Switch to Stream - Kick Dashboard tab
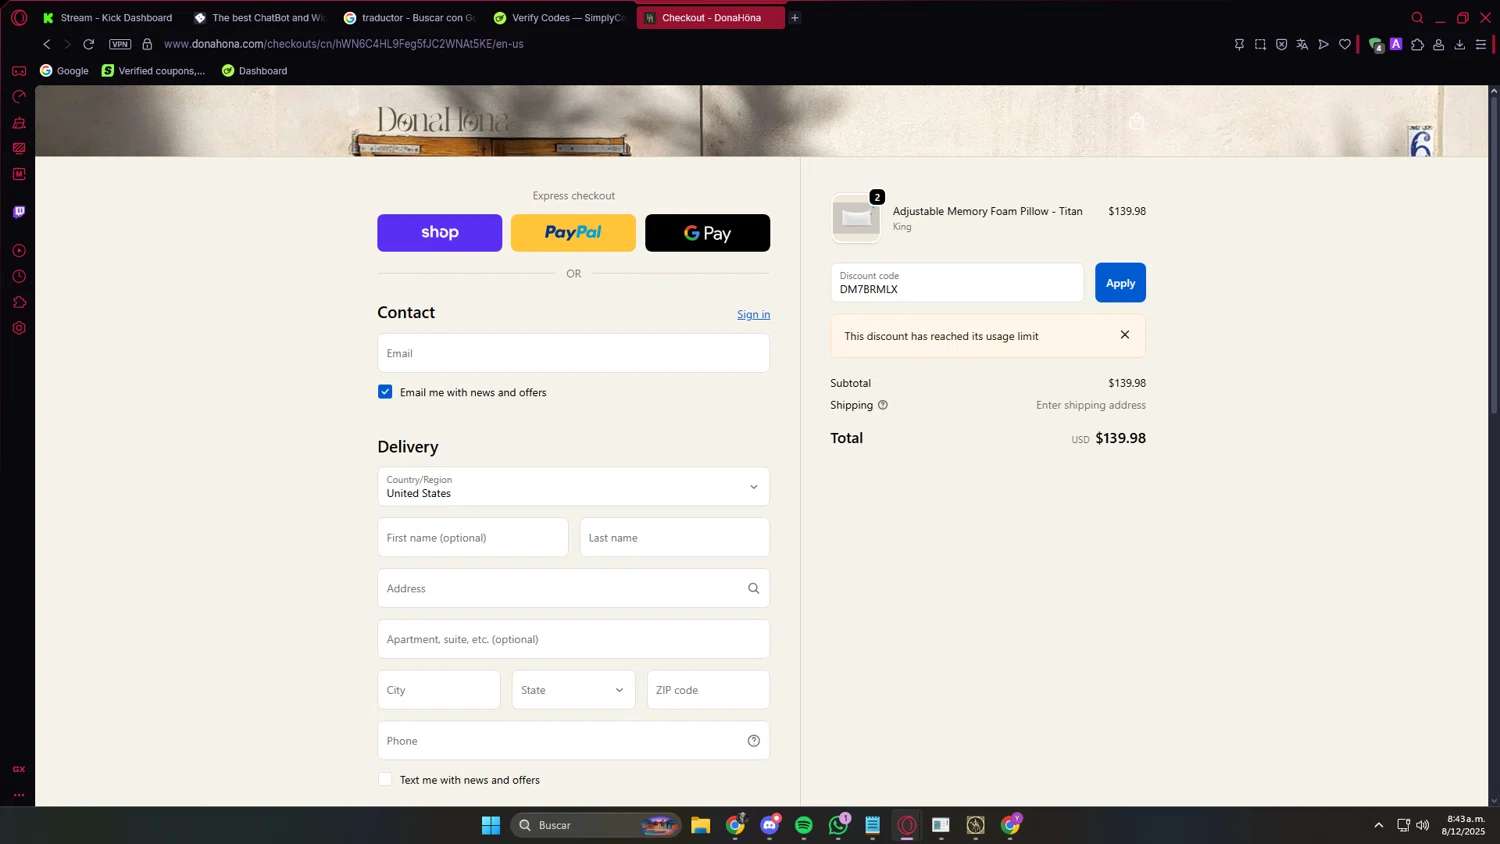1500x844 pixels. click(108, 18)
